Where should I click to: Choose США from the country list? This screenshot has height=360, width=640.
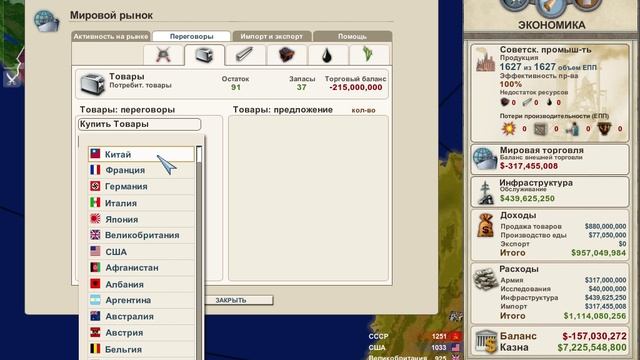pos(141,251)
